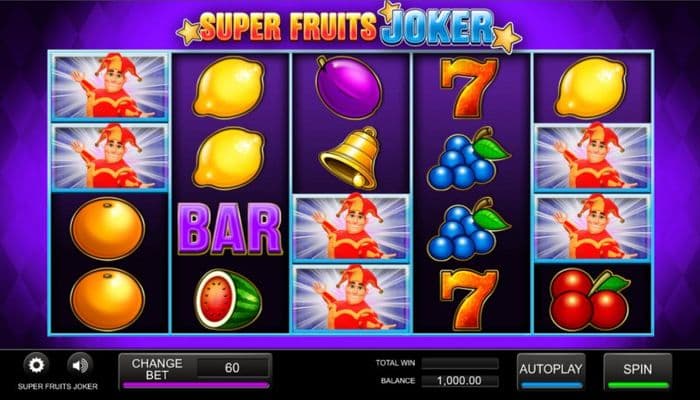Click the purple BAR symbol

[x=229, y=229]
